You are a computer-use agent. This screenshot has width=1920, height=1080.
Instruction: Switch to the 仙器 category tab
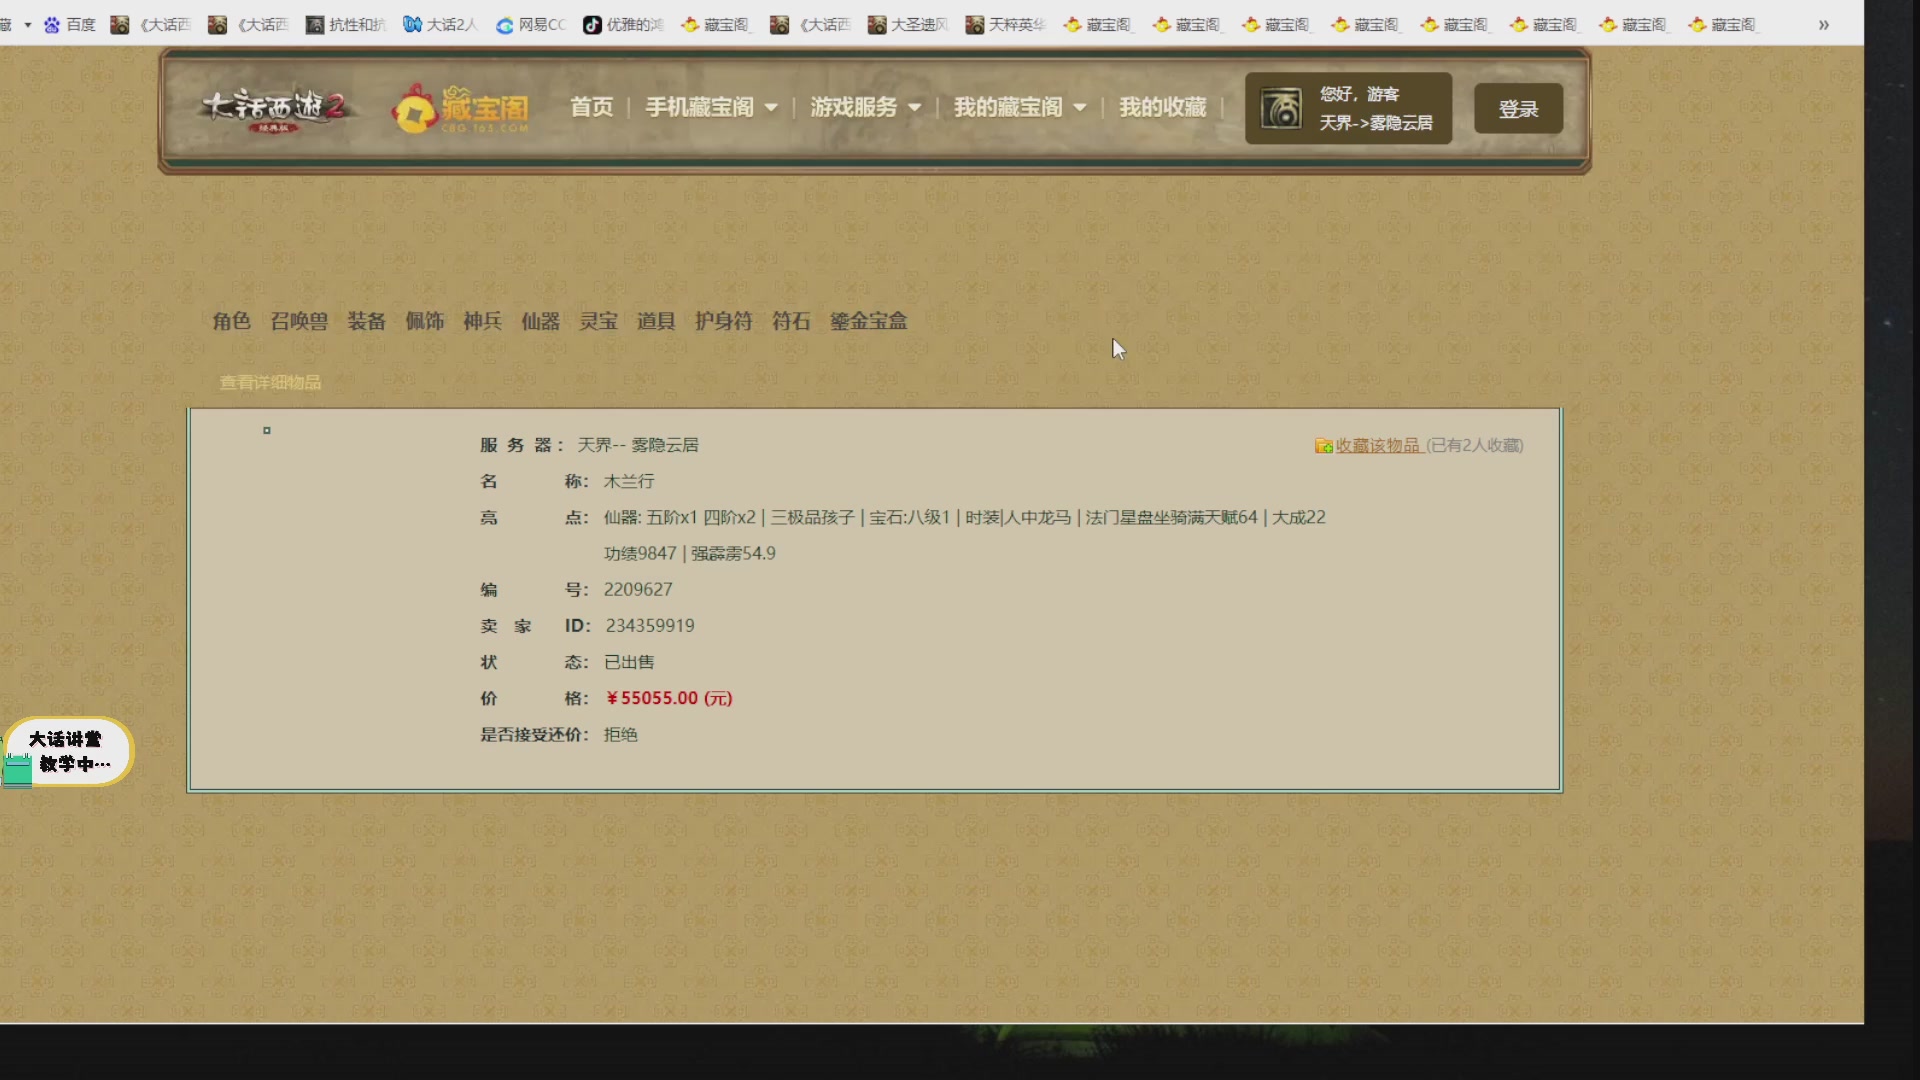click(540, 321)
